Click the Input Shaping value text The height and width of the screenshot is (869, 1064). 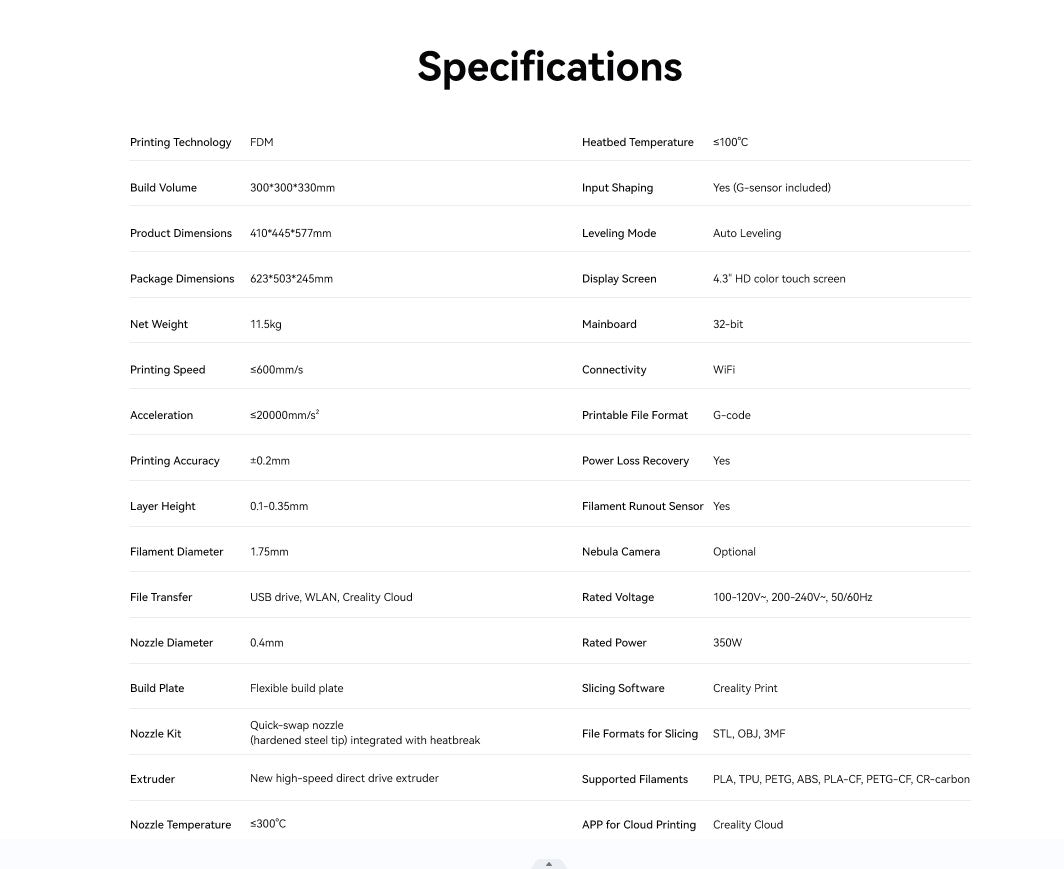(772, 187)
